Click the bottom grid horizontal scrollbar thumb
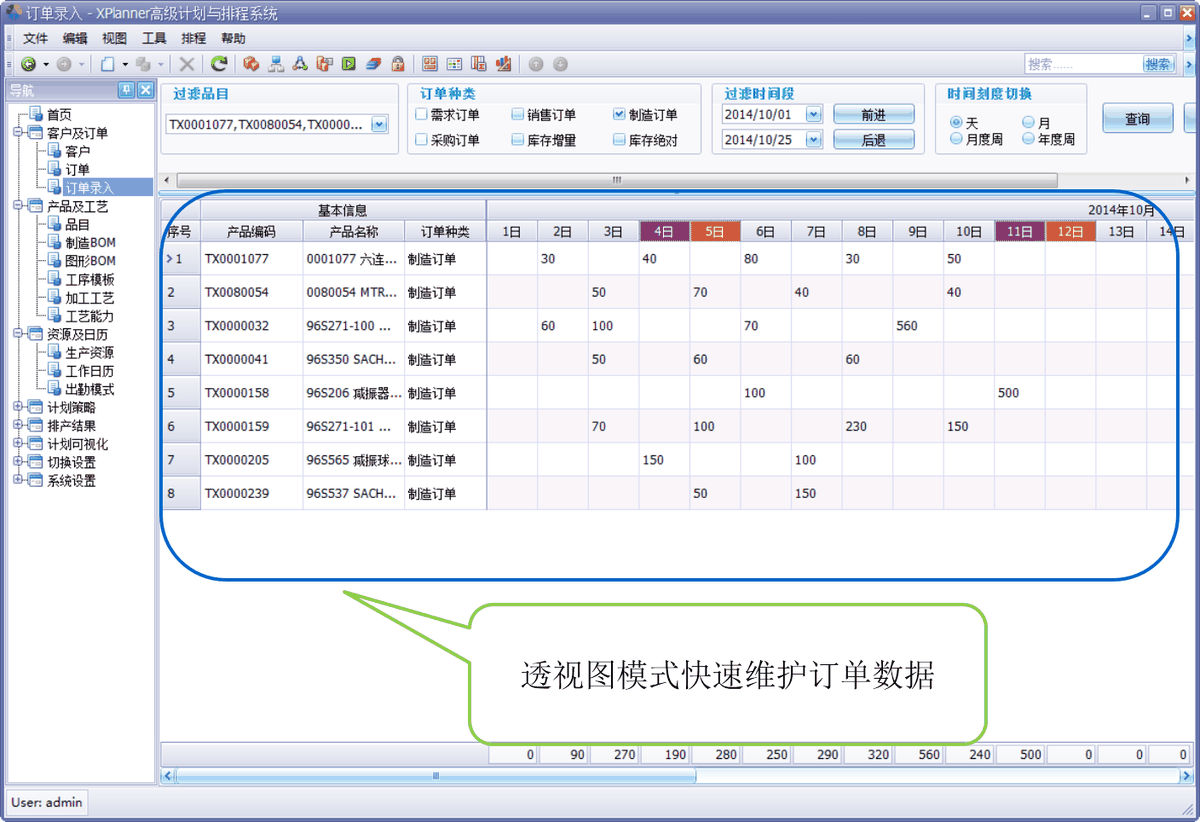Image resolution: width=1200 pixels, height=822 pixels. (435, 775)
